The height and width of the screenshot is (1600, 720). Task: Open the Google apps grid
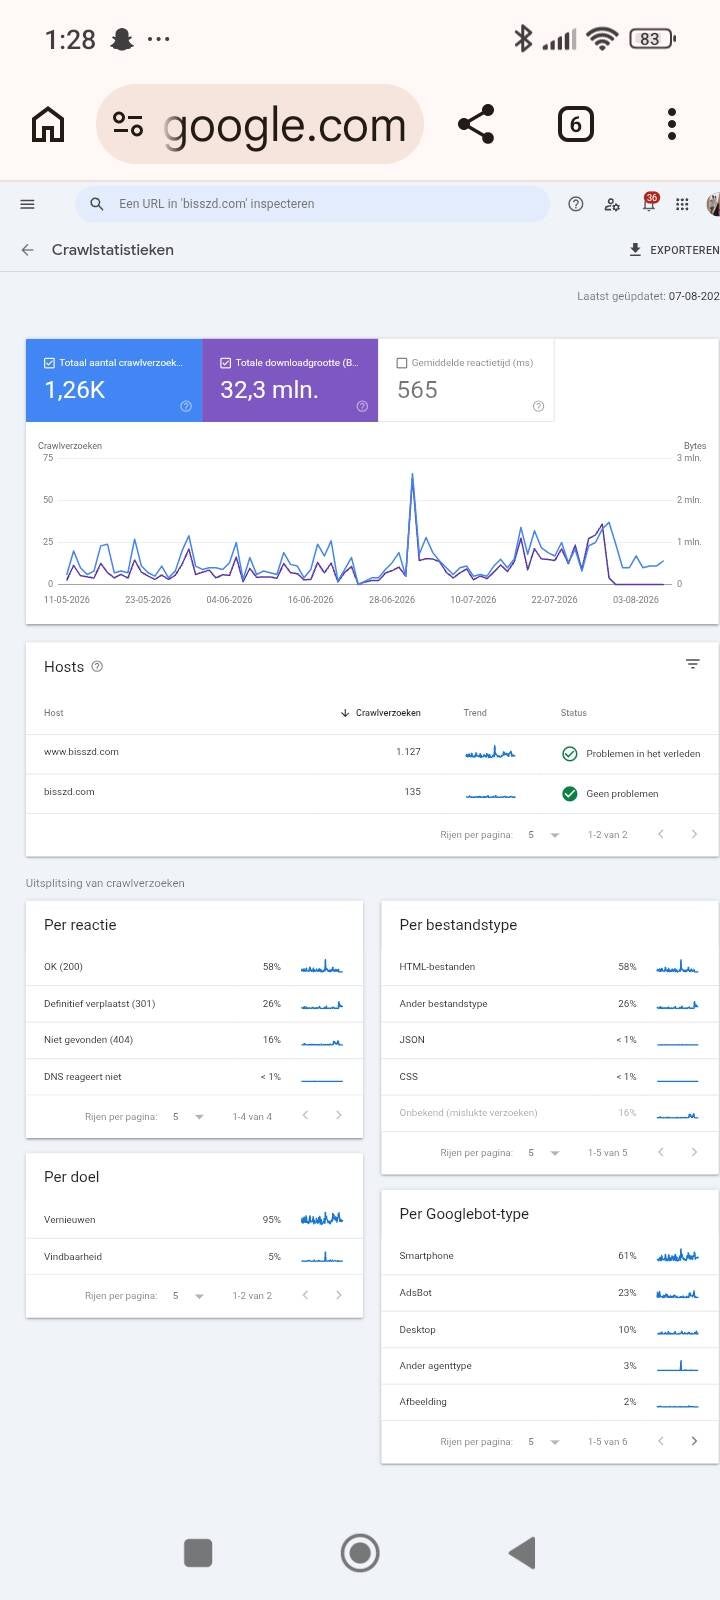[x=682, y=204]
